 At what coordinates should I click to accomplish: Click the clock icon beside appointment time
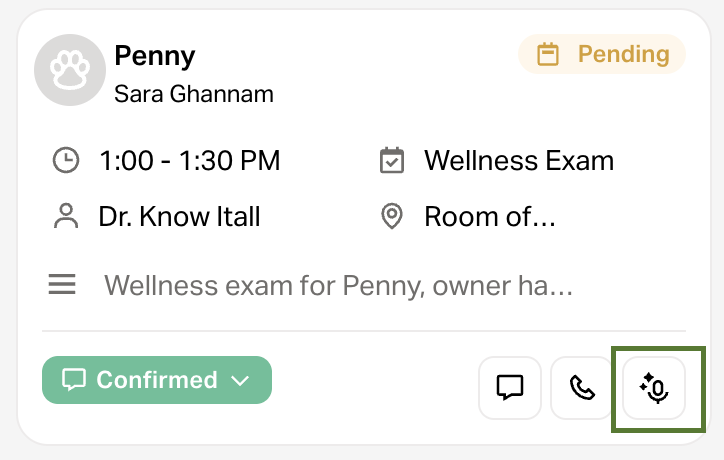(66, 160)
